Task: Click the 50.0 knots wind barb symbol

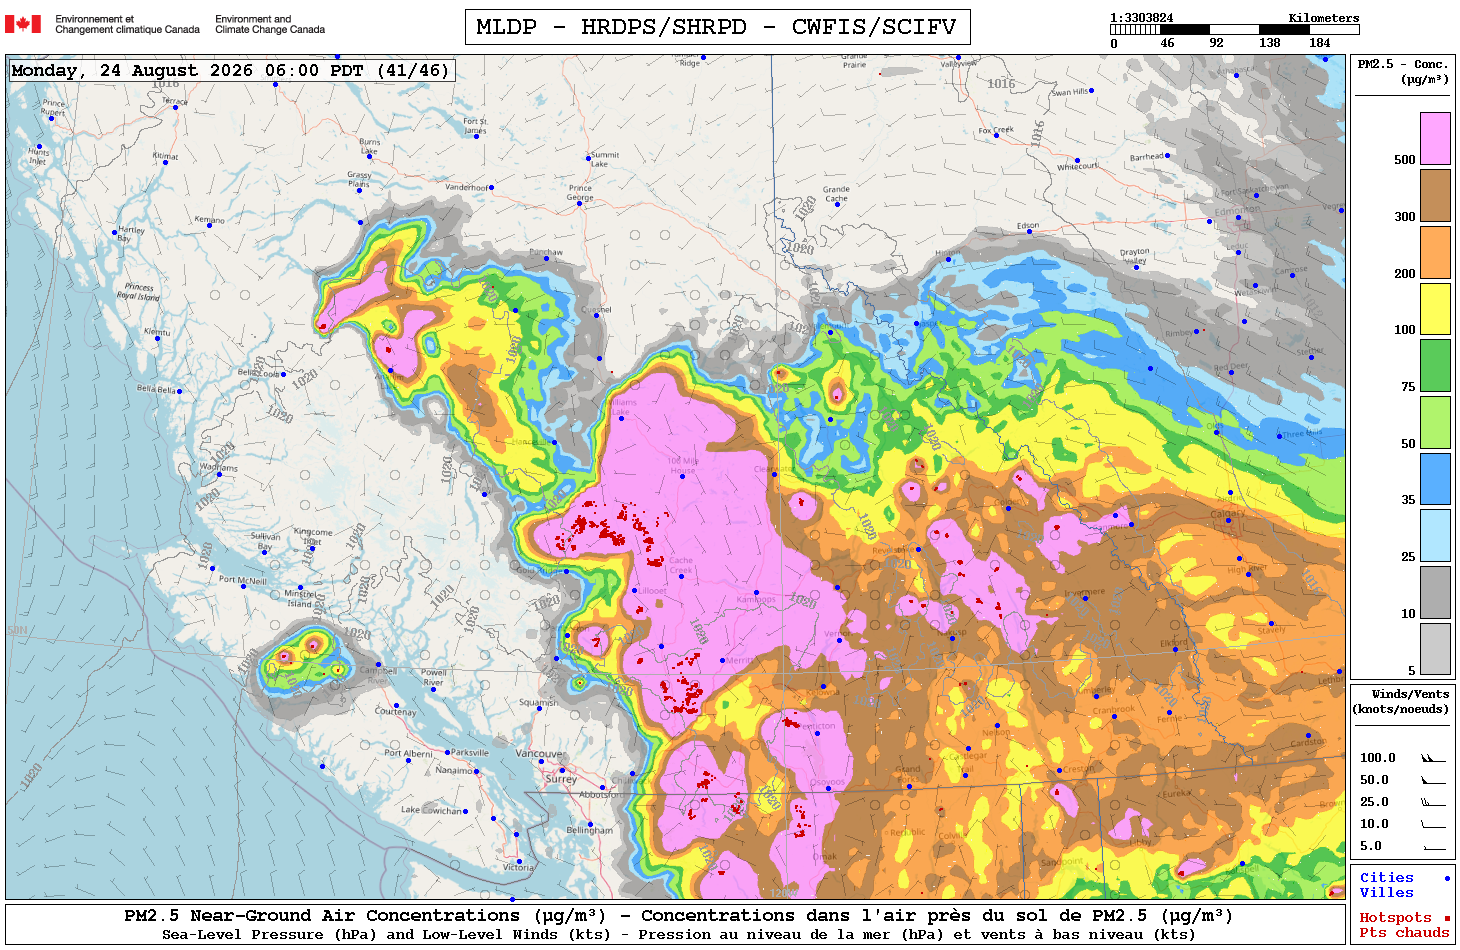Action: coord(1433,780)
